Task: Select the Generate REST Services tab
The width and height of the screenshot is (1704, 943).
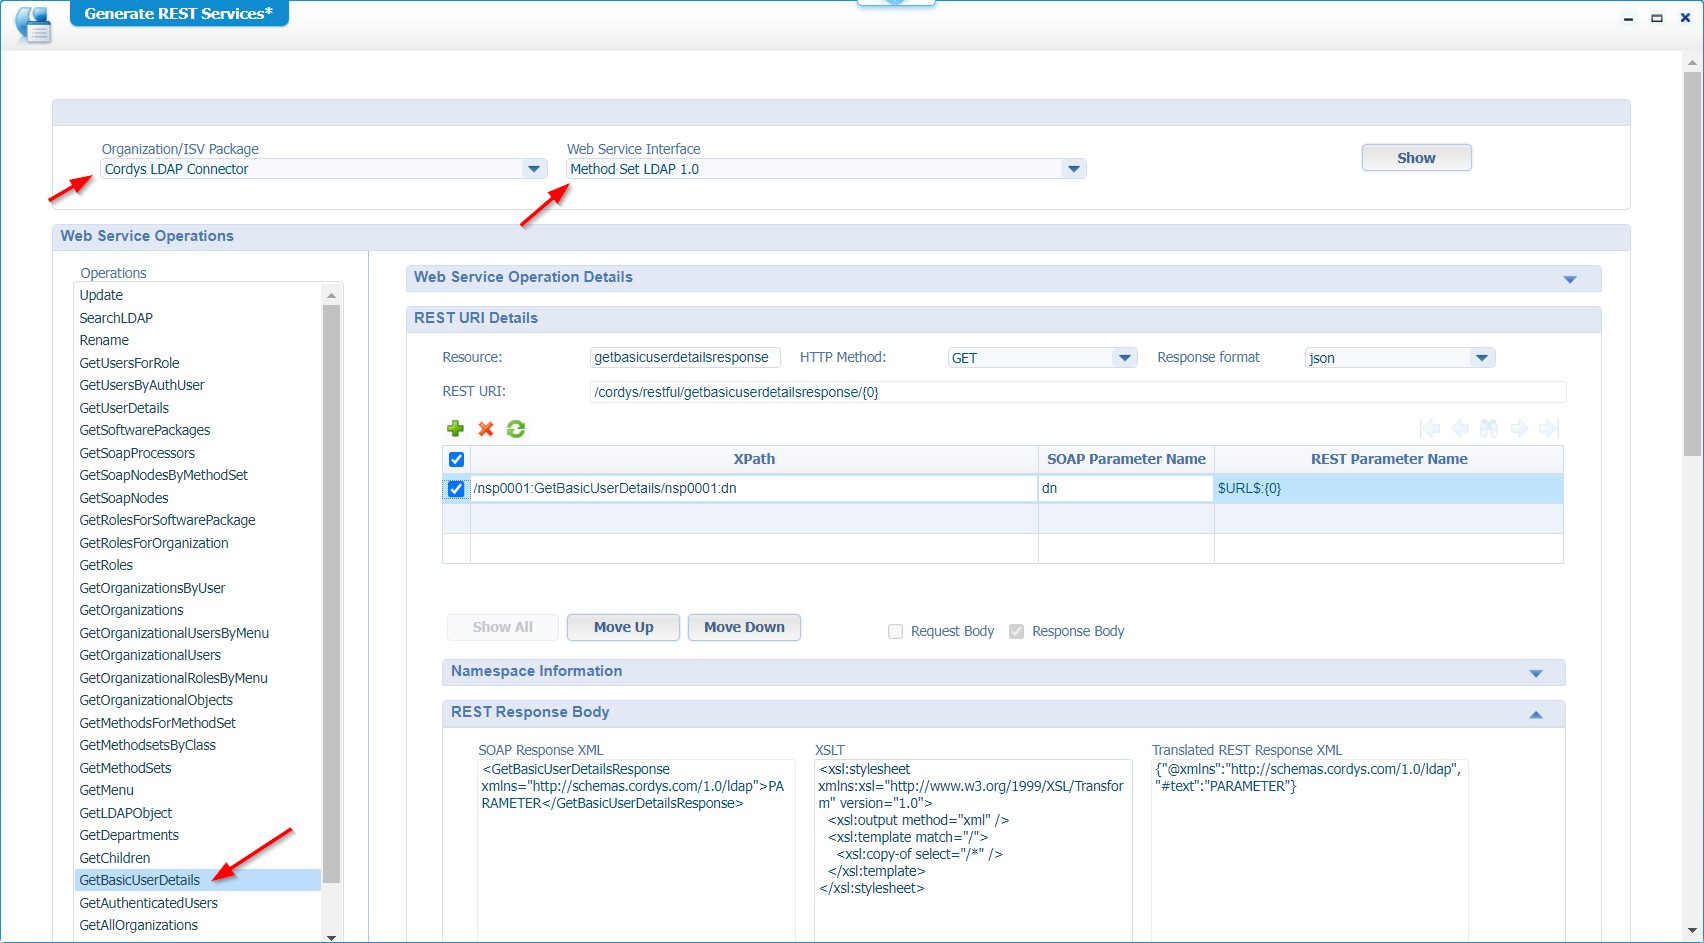Action: (x=178, y=14)
